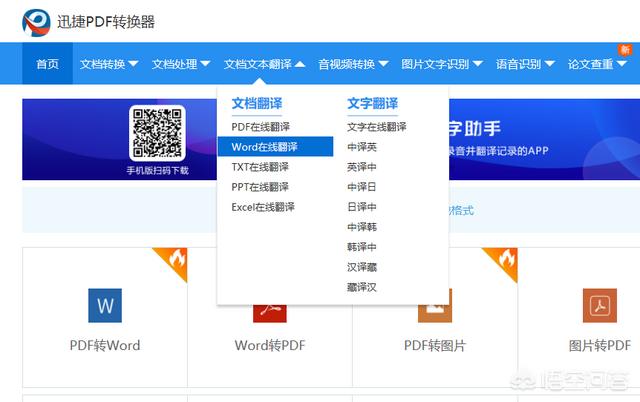Click the 新 badge above 论文查重
Screen dimensions: 640x402
624,50
